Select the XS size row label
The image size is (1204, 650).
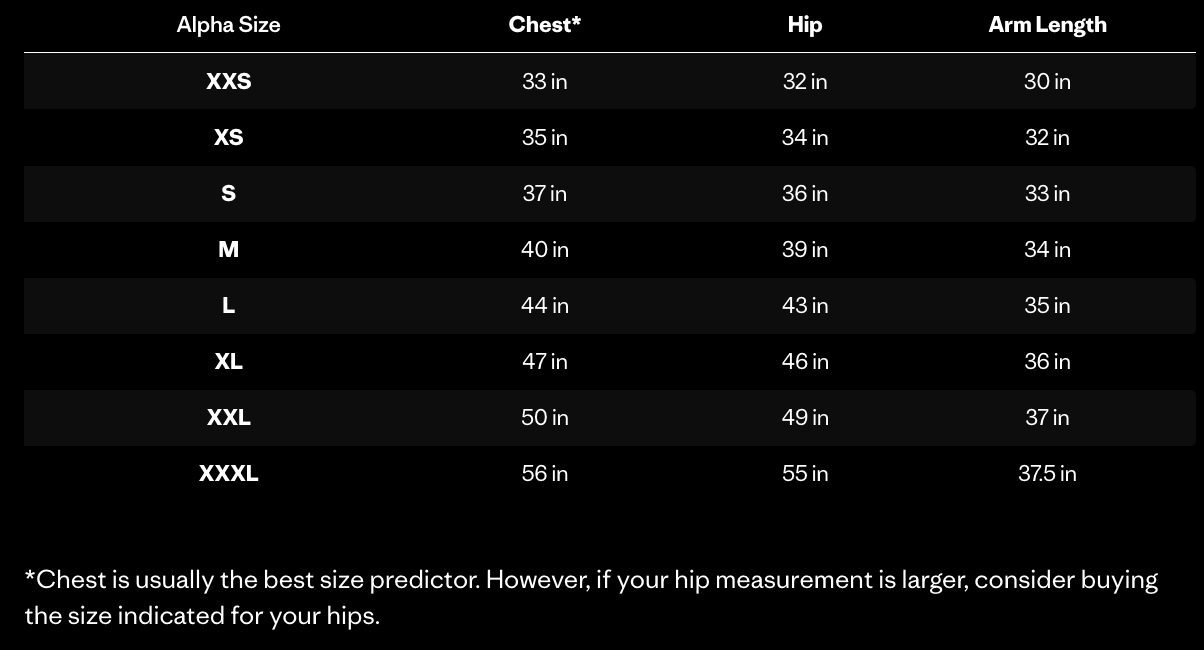(228, 137)
